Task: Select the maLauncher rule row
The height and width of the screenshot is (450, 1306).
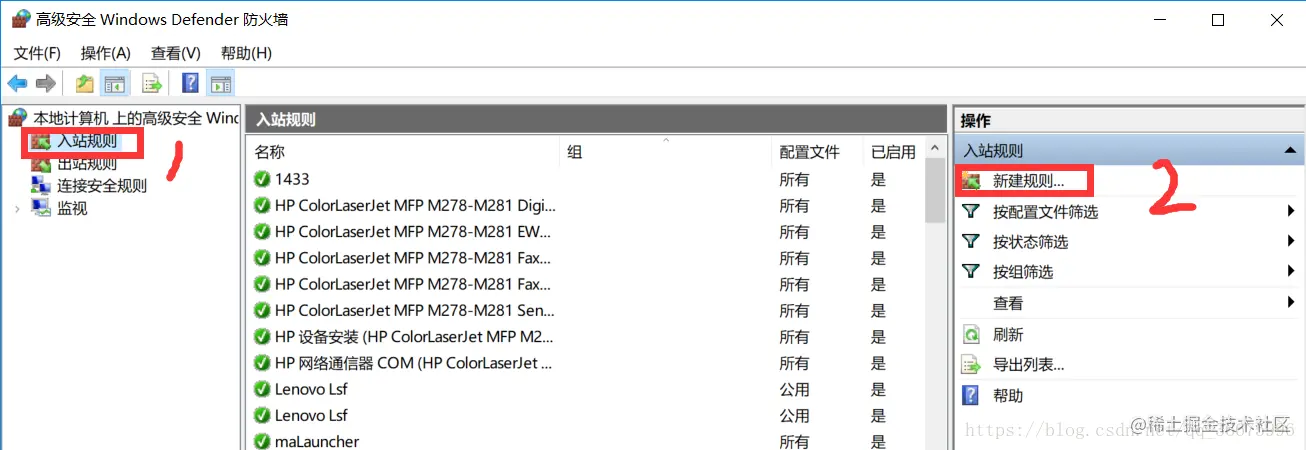Action: click(585, 441)
